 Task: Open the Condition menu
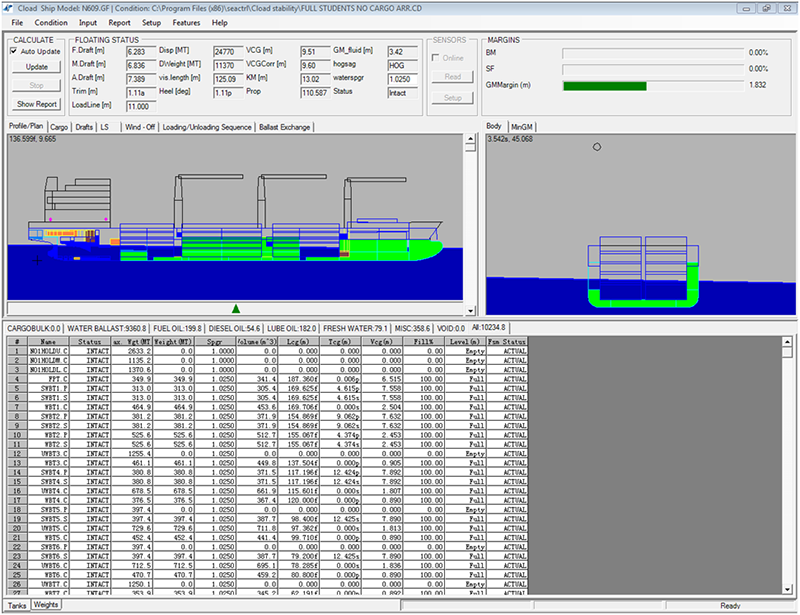(x=51, y=22)
